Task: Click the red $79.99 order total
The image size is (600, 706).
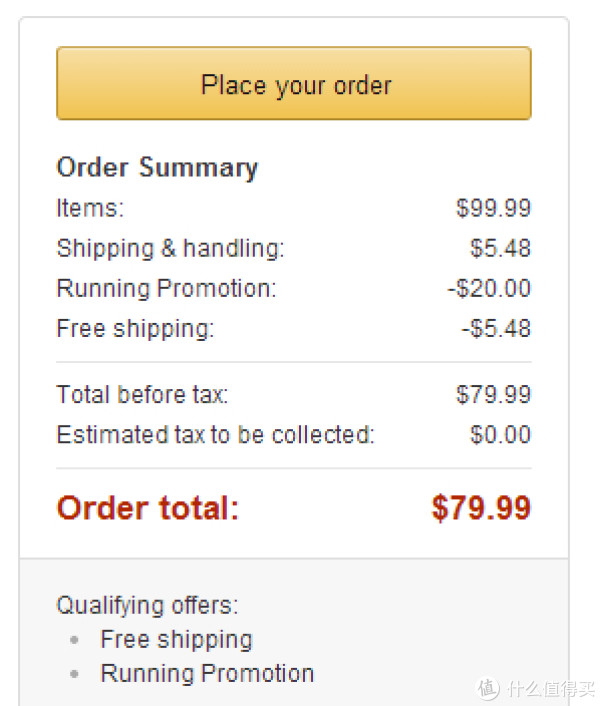Action: point(482,508)
